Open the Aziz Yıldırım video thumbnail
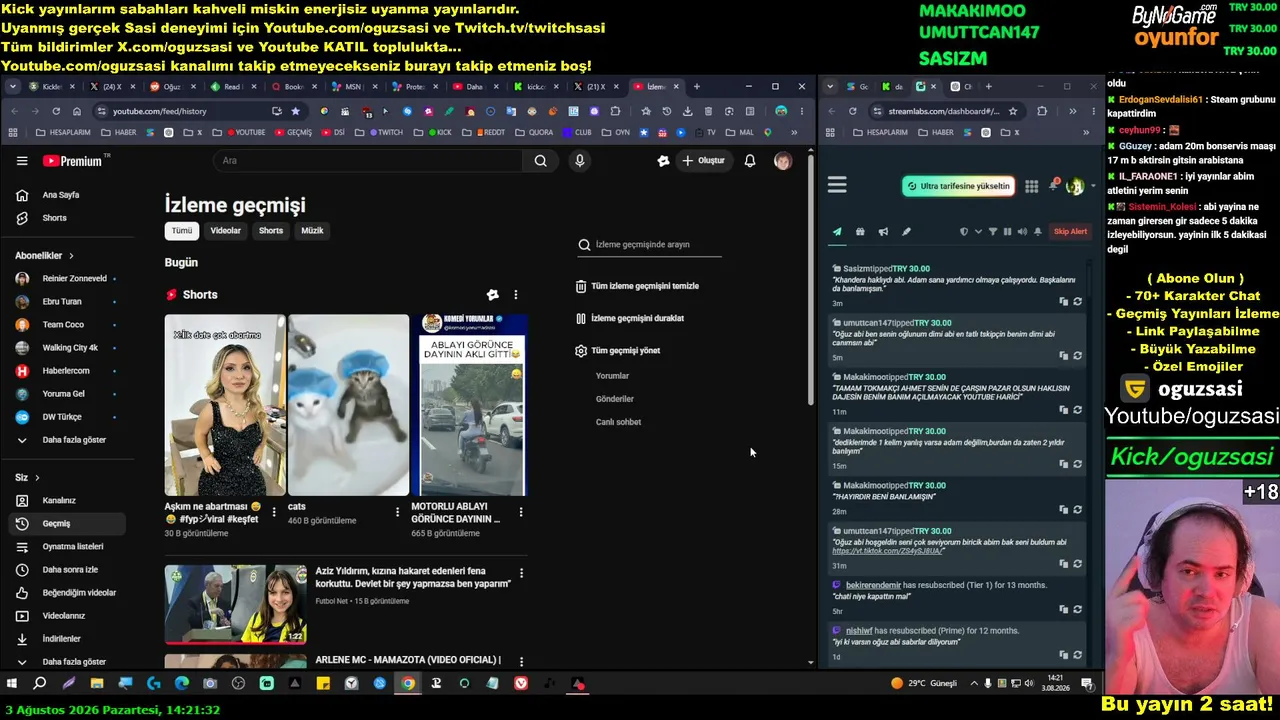 (236, 604)
